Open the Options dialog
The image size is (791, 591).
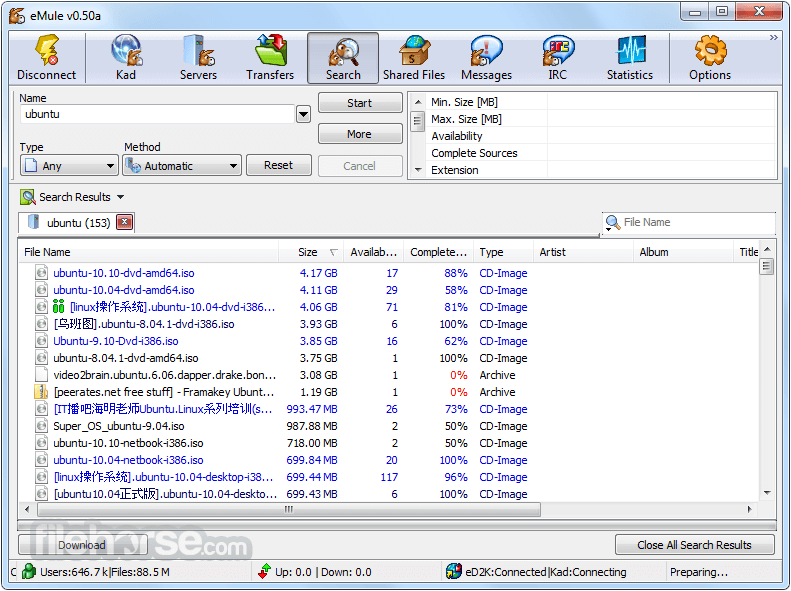click(710, 57)
